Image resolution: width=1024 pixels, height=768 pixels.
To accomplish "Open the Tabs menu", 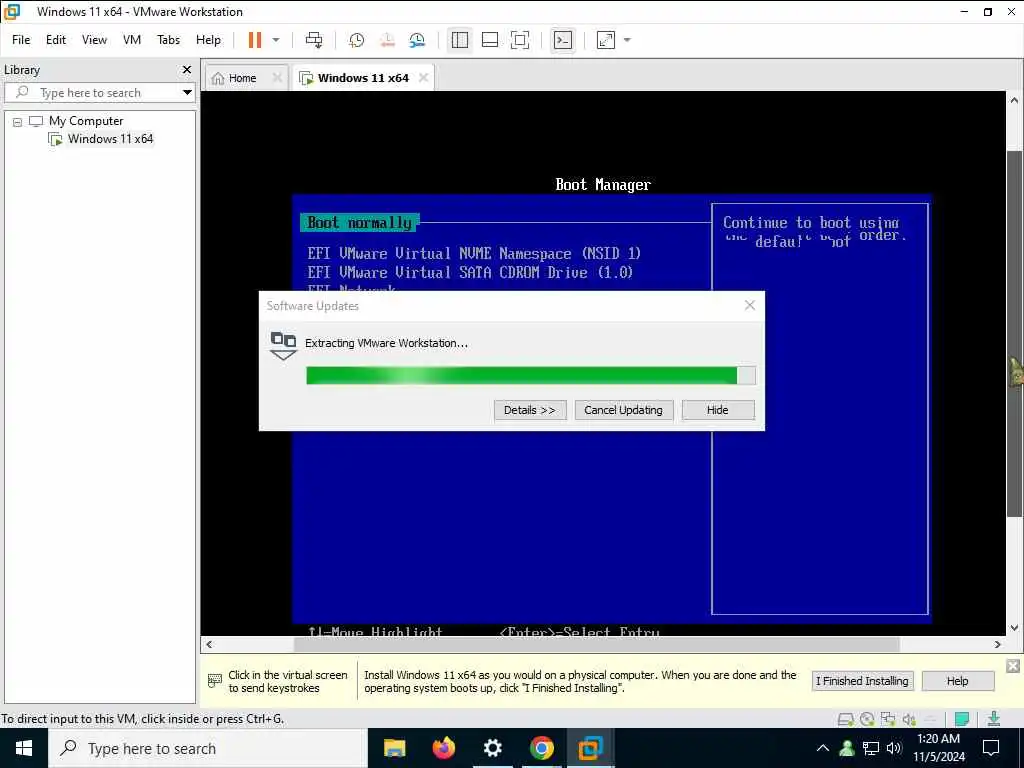I will 168,40.
